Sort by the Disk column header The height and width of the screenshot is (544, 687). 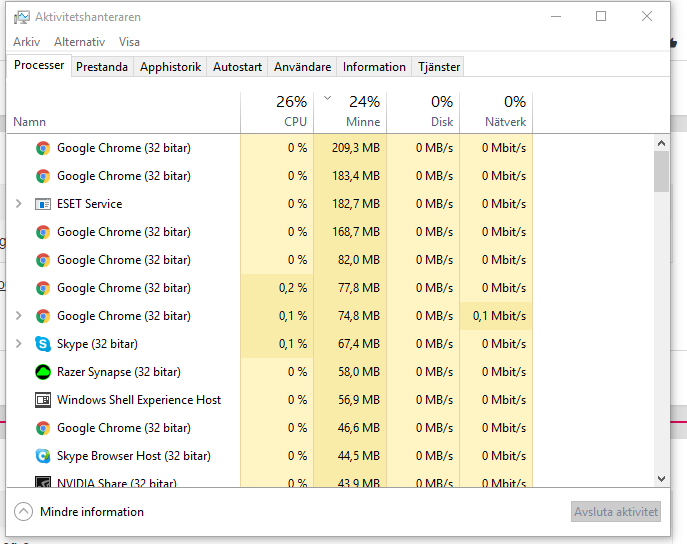point(423,112)
